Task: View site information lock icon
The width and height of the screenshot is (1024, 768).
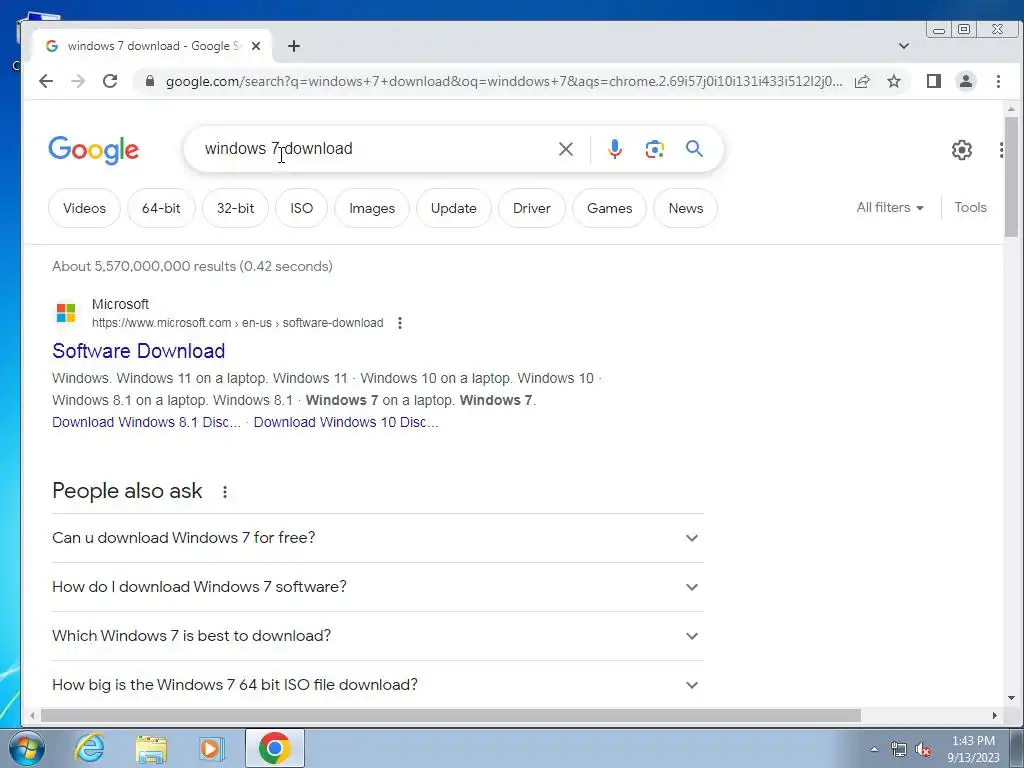Action: tap(150, 81)
